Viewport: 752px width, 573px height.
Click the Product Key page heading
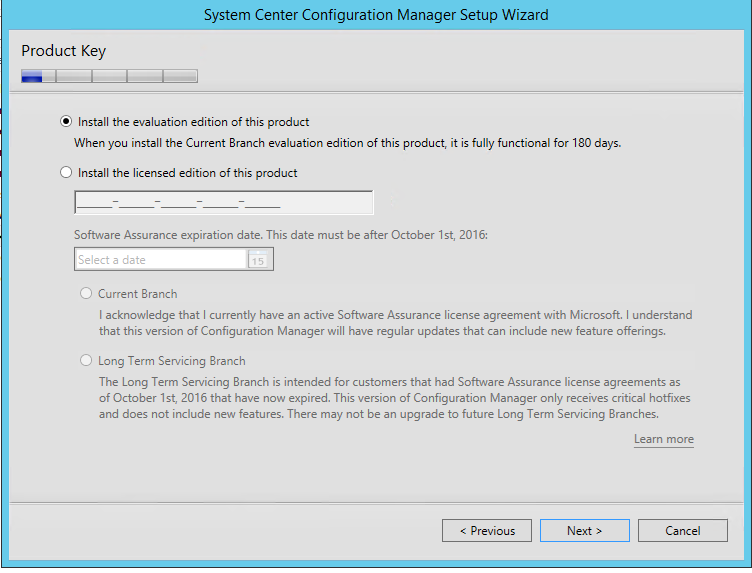click(x=63, y=51)
